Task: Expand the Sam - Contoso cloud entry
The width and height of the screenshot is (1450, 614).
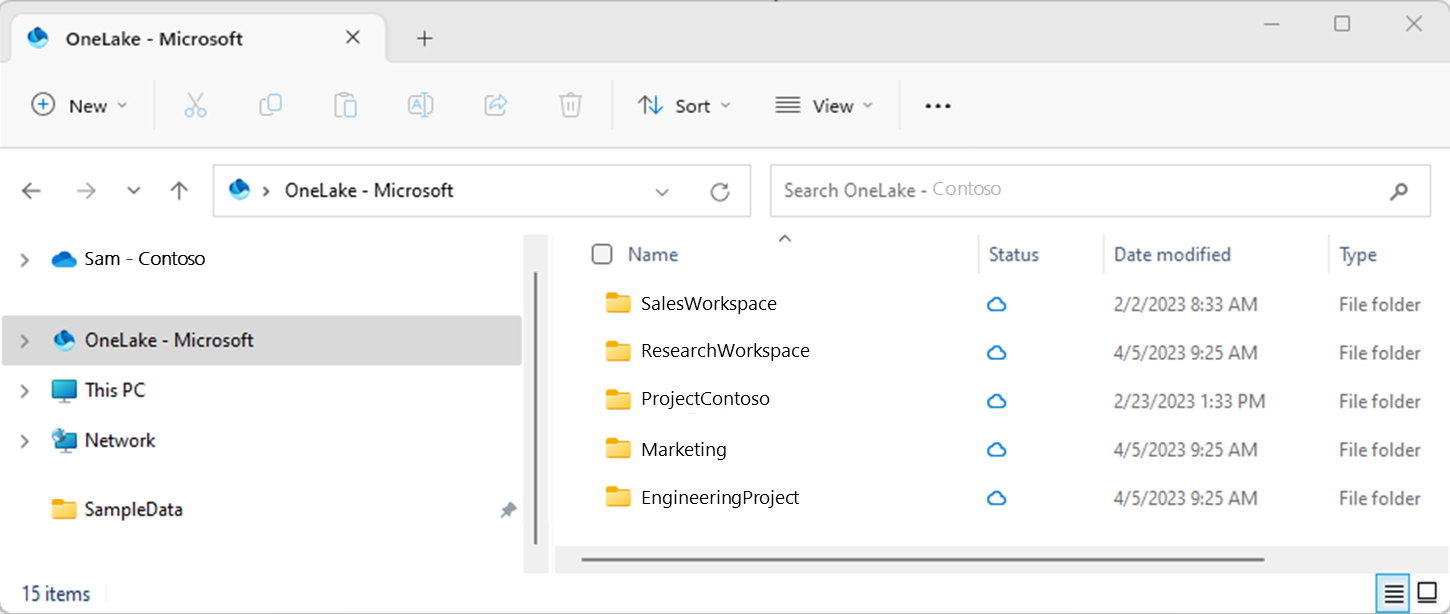Action: click(25, 258)
